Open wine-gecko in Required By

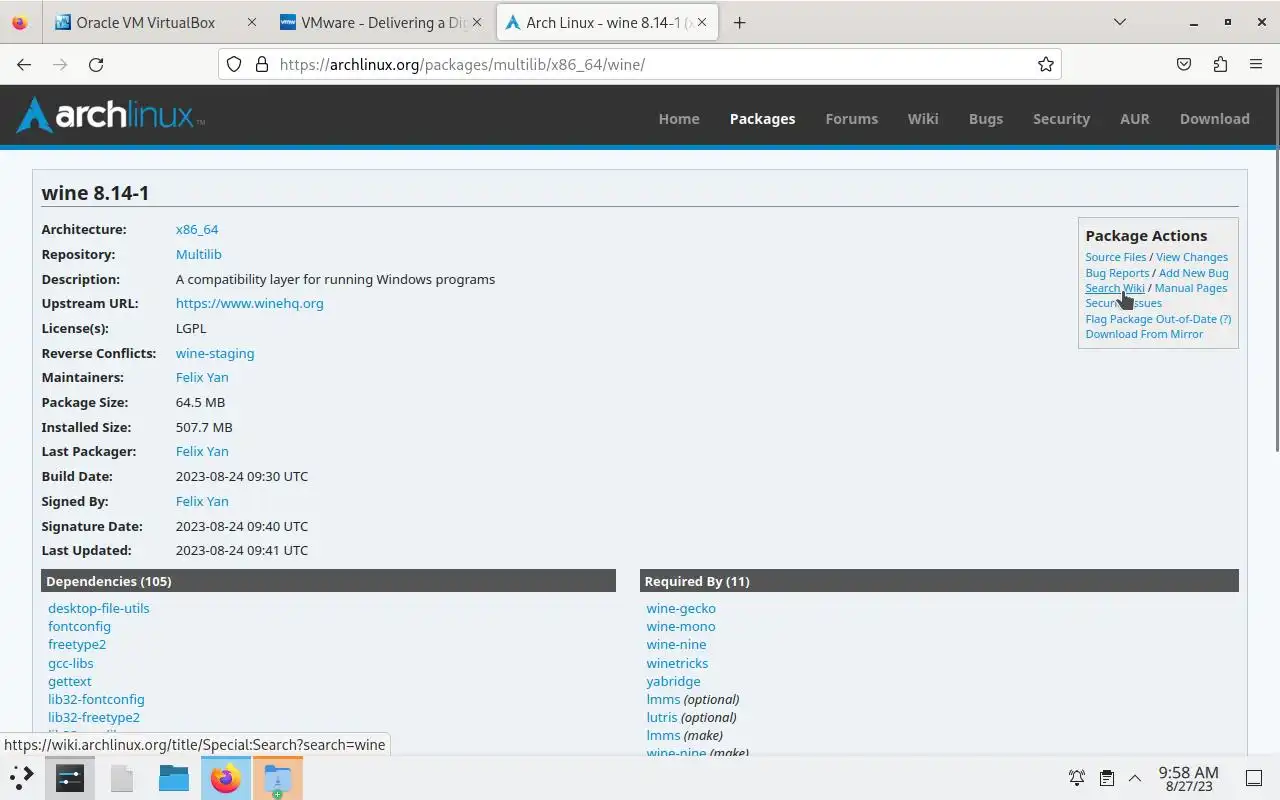pos(681,608)
